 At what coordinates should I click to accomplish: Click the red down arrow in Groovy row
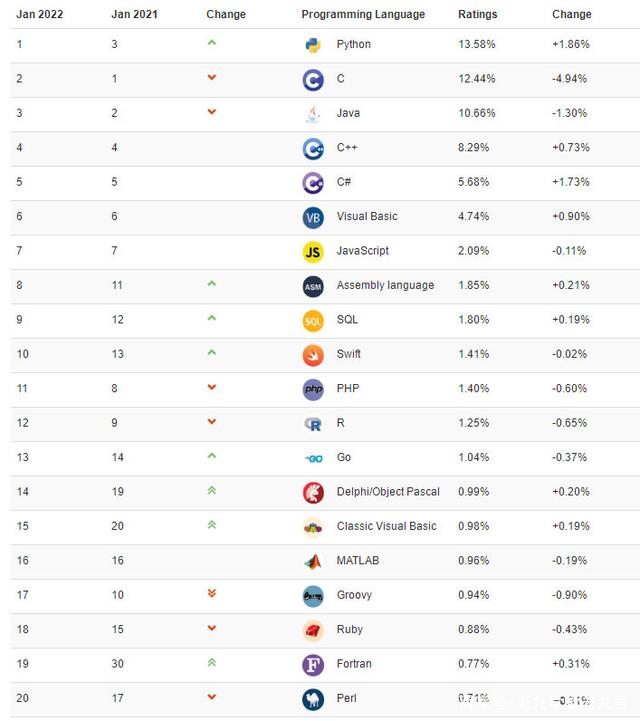coord(211,593)
